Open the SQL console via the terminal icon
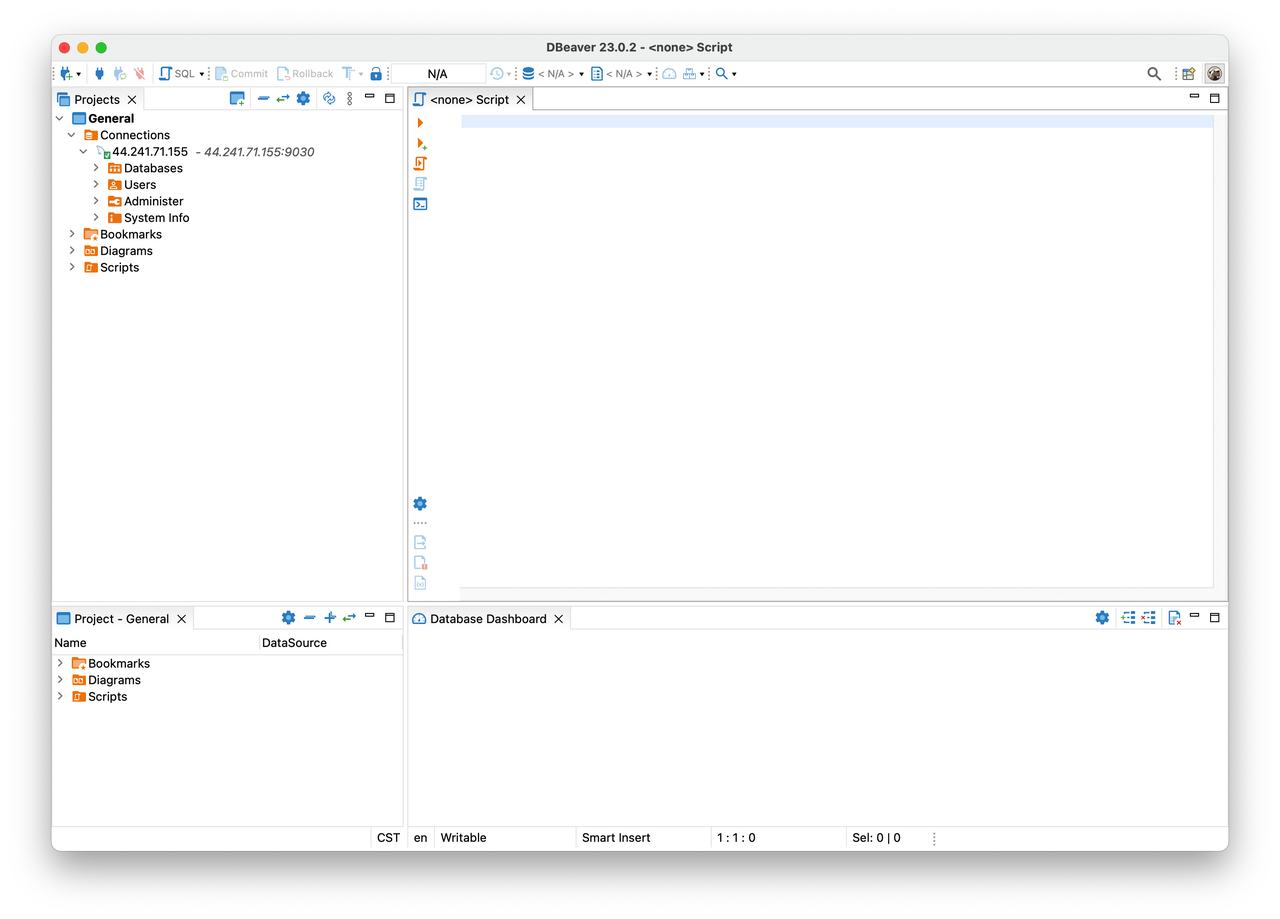This screenshot has height=919, width=1280. 420,204
